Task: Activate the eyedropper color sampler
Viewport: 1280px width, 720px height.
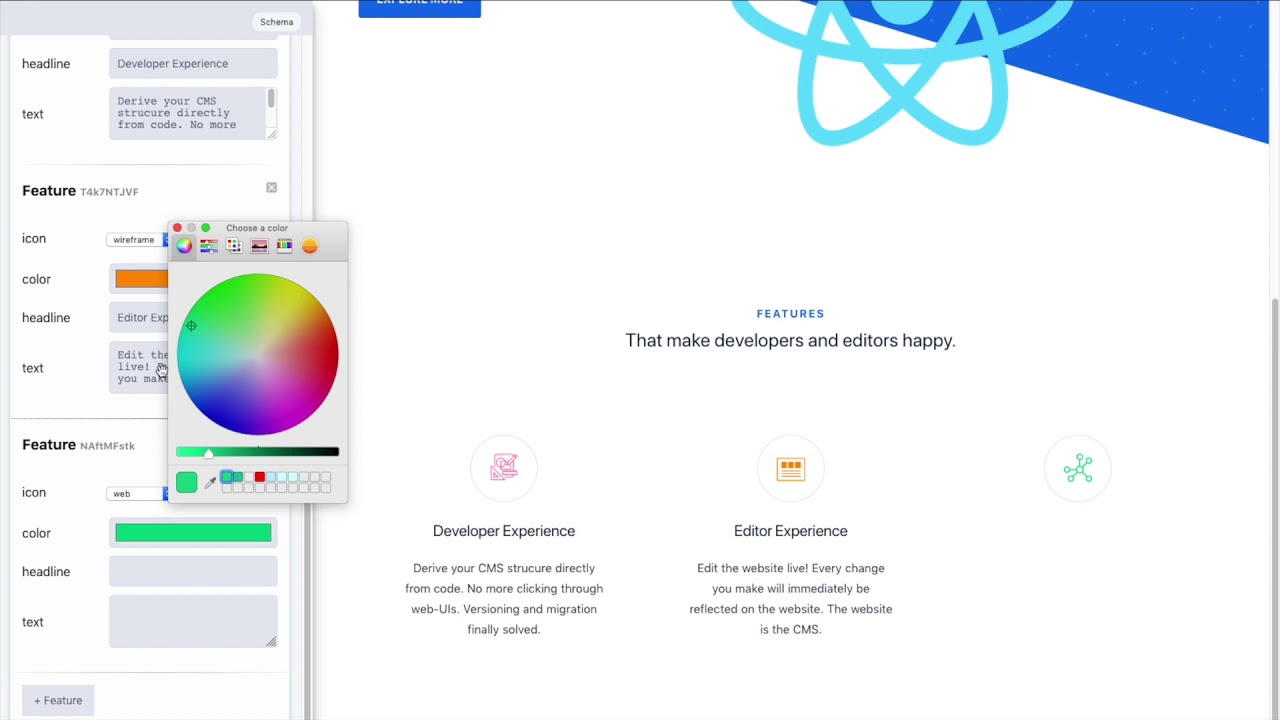Action: point(210,483)
